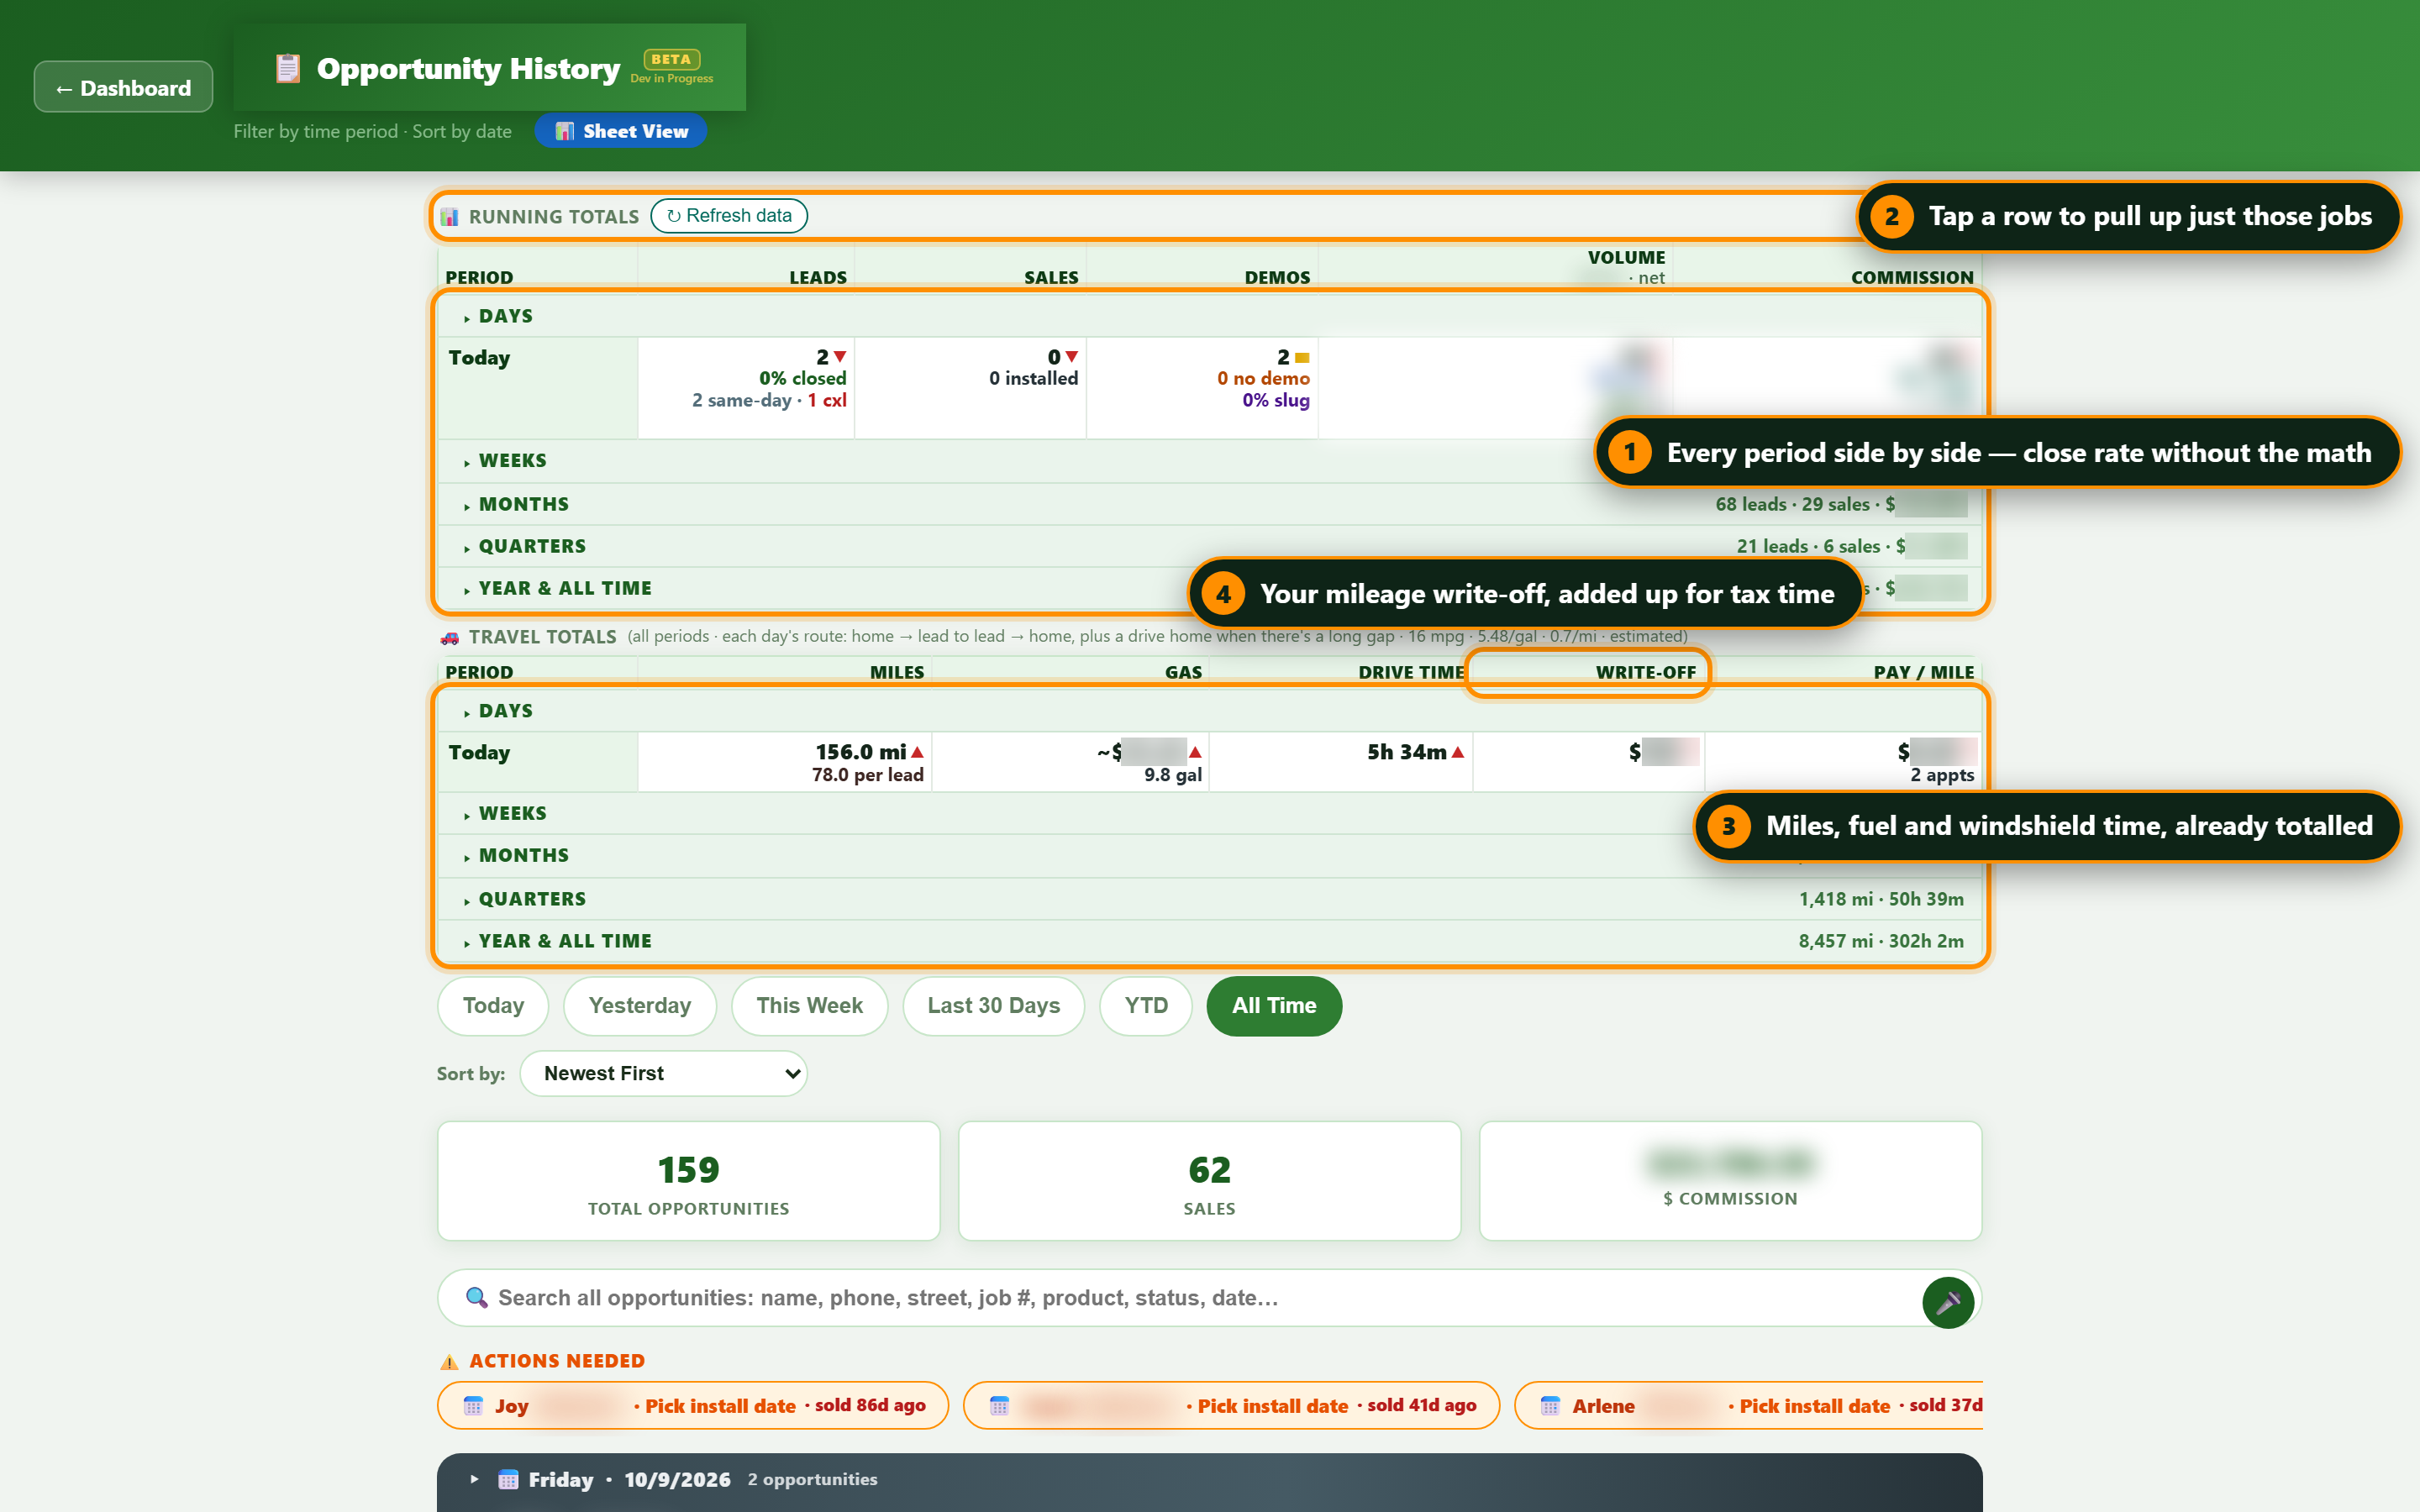Select the Last 30 Days filter tab
Screen dimensions: 2420x1512
pos(993,1006)
